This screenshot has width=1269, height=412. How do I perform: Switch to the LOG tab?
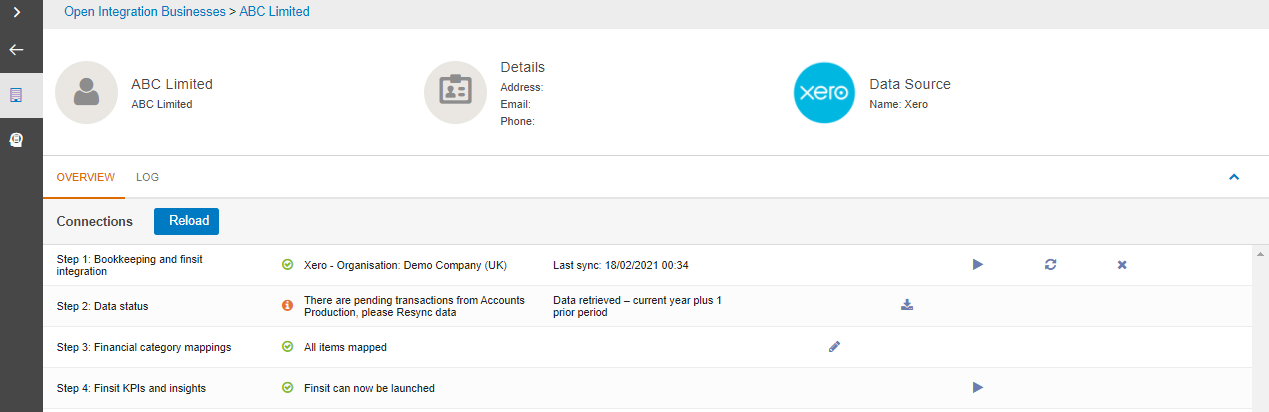coord(147,177)
